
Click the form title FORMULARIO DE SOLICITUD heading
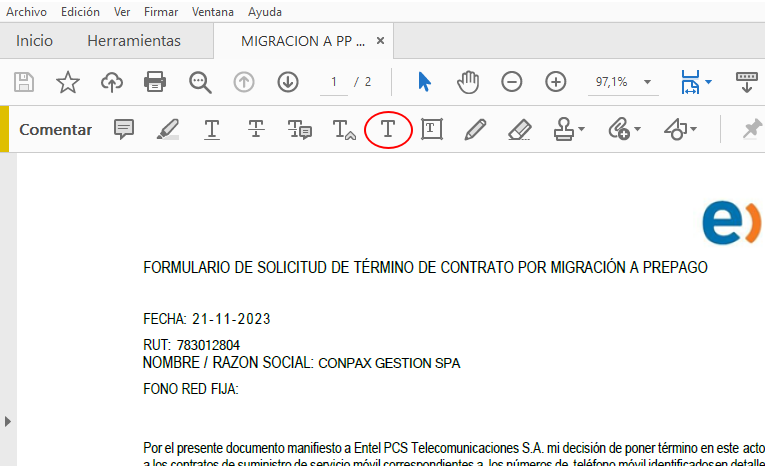pyautogui.click(x=425, y=267)
